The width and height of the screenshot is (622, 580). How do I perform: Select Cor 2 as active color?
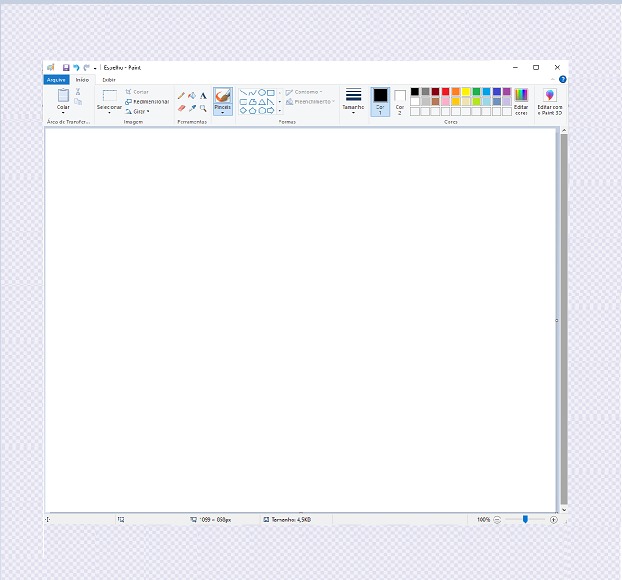pos(400,100)
